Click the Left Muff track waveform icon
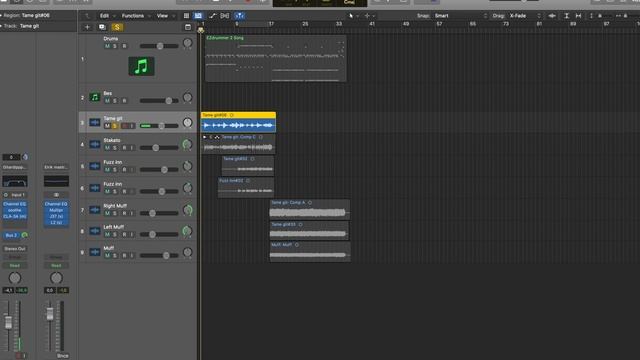 [95, 231]
